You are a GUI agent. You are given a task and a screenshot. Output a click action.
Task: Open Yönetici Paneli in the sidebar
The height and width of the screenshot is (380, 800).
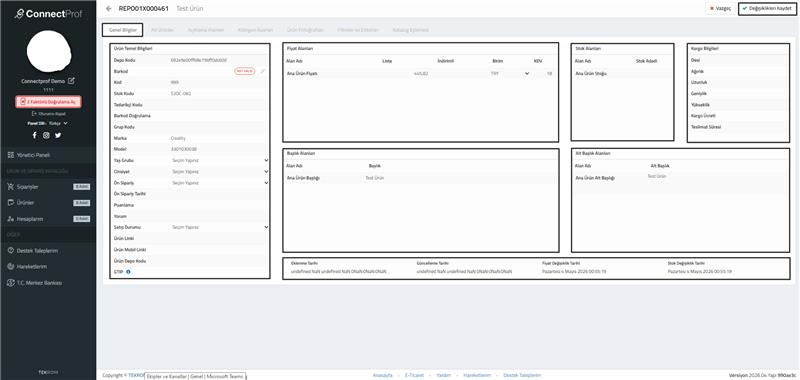click(x=48, y=155)
